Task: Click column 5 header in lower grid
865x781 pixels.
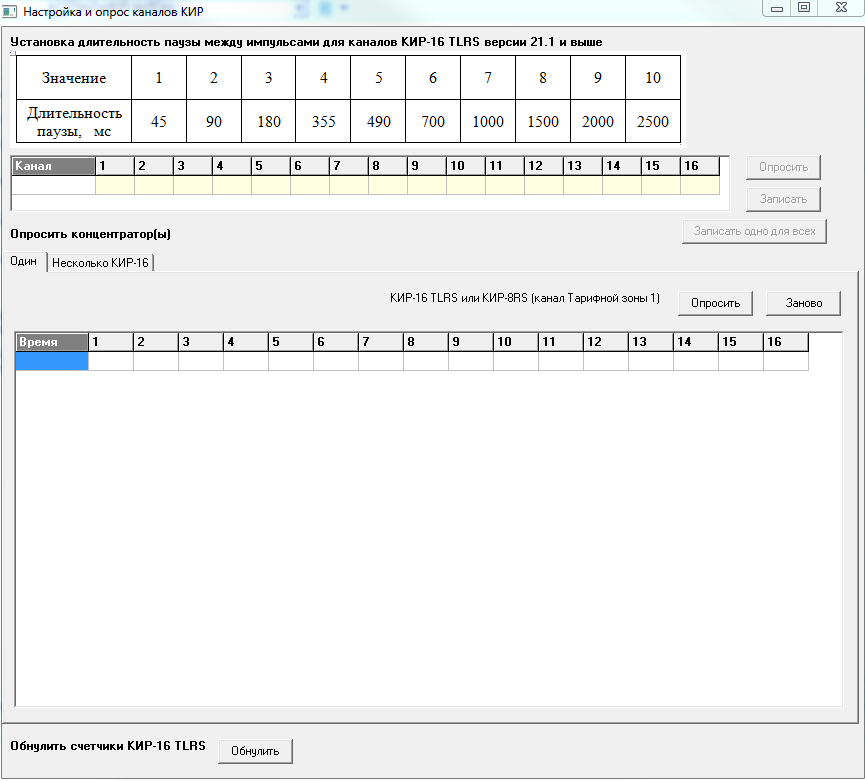Action: [x=290, y=342]
